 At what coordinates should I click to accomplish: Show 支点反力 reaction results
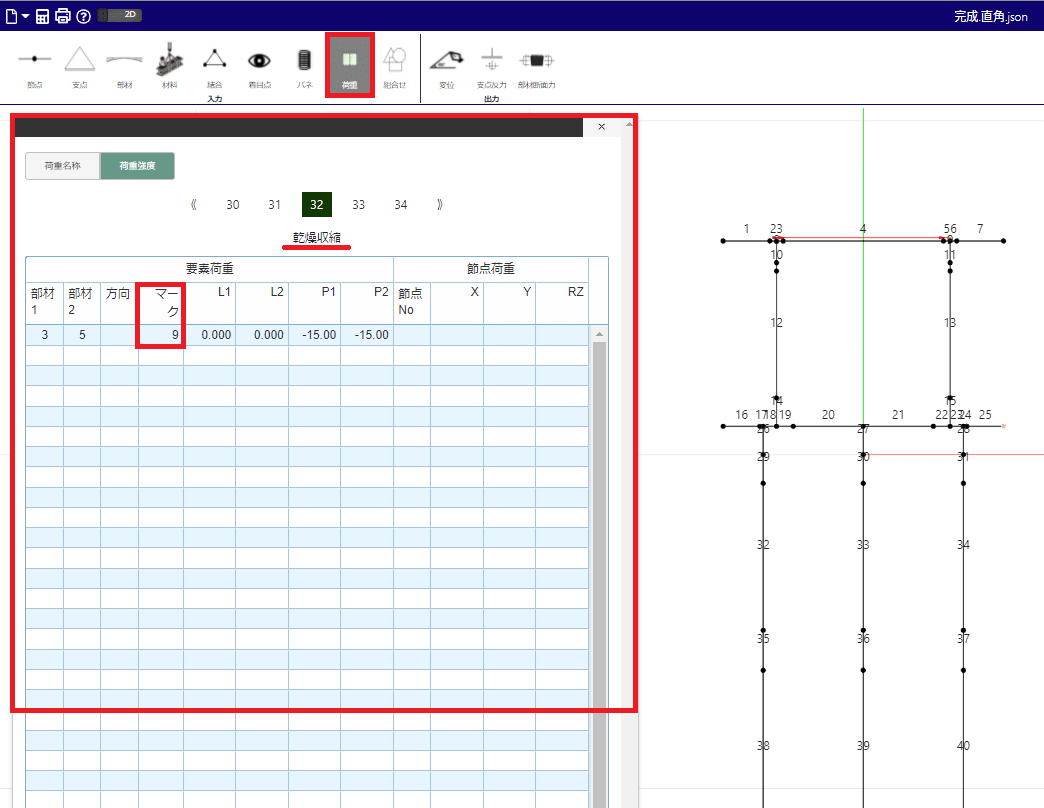pyautogui.click(x=491, y=67)
